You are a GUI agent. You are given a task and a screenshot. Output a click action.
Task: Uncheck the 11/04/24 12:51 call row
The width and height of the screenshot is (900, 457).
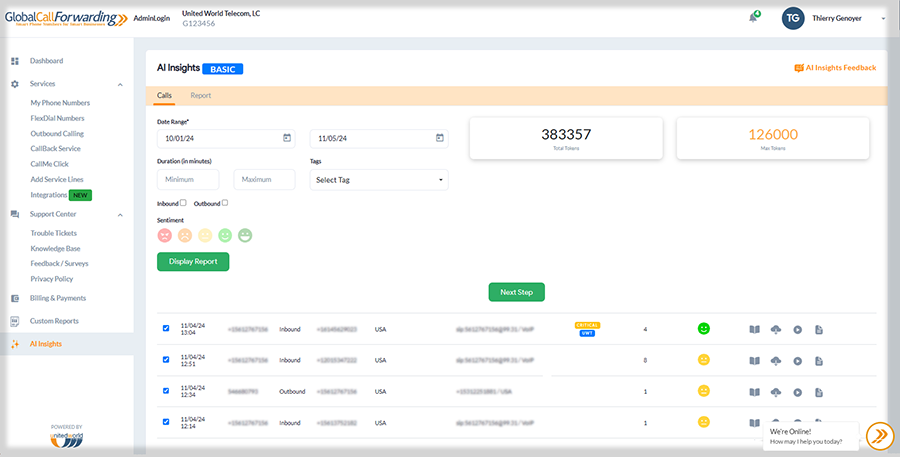click(166, 359)
